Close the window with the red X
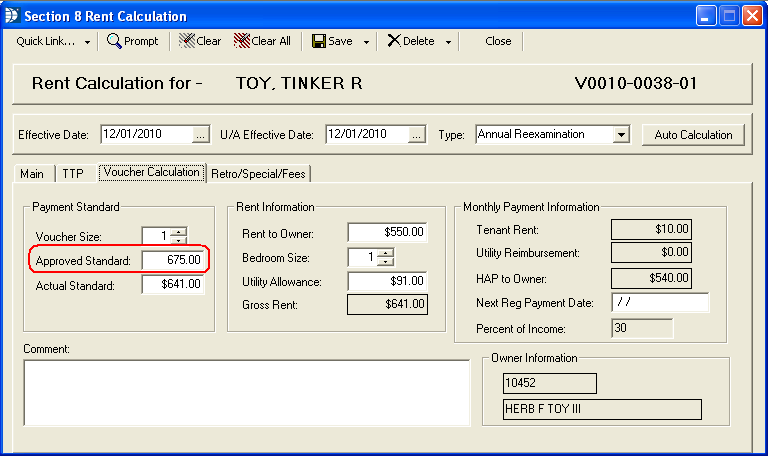The height and width of the screenshot is (456, 768). click(x=752, y=16)
